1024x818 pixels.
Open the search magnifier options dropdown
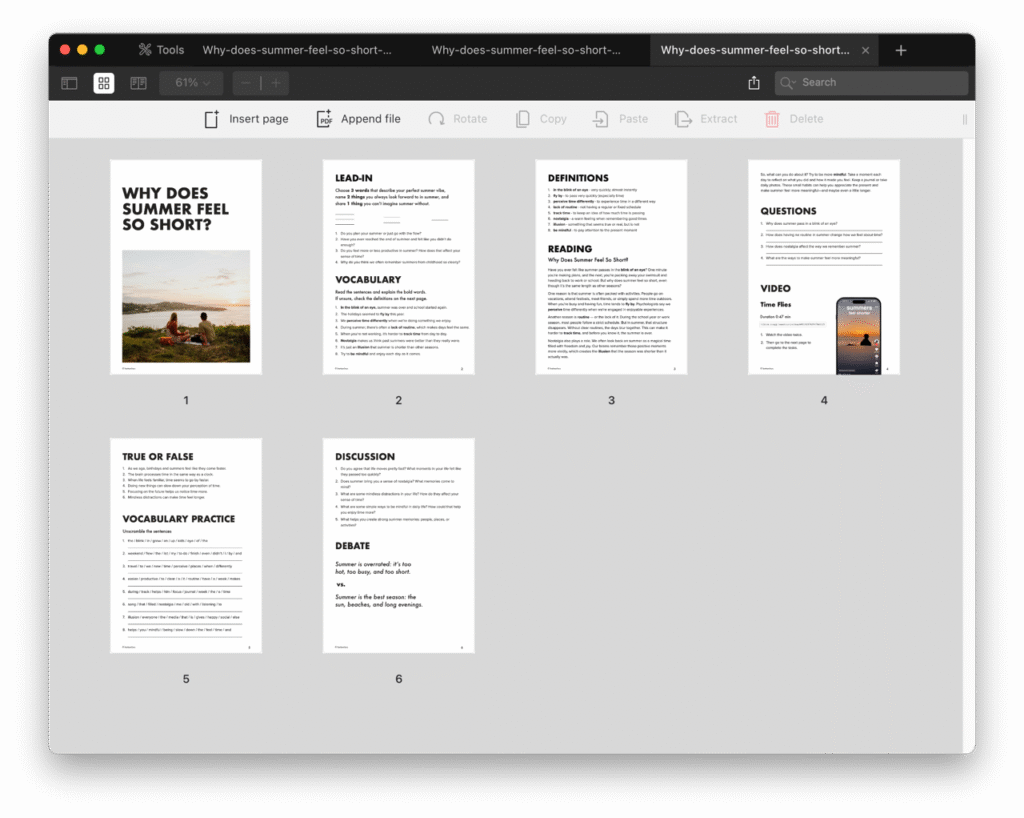pyautogui.click(x=788, y=83)
